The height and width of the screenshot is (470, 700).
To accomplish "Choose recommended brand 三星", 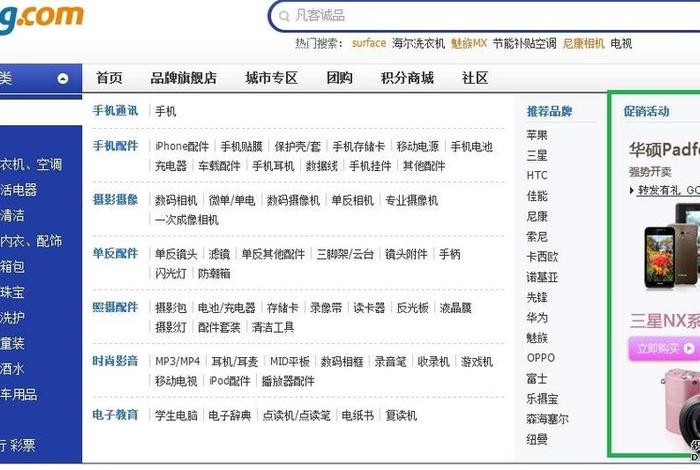I will coord(537,155).
